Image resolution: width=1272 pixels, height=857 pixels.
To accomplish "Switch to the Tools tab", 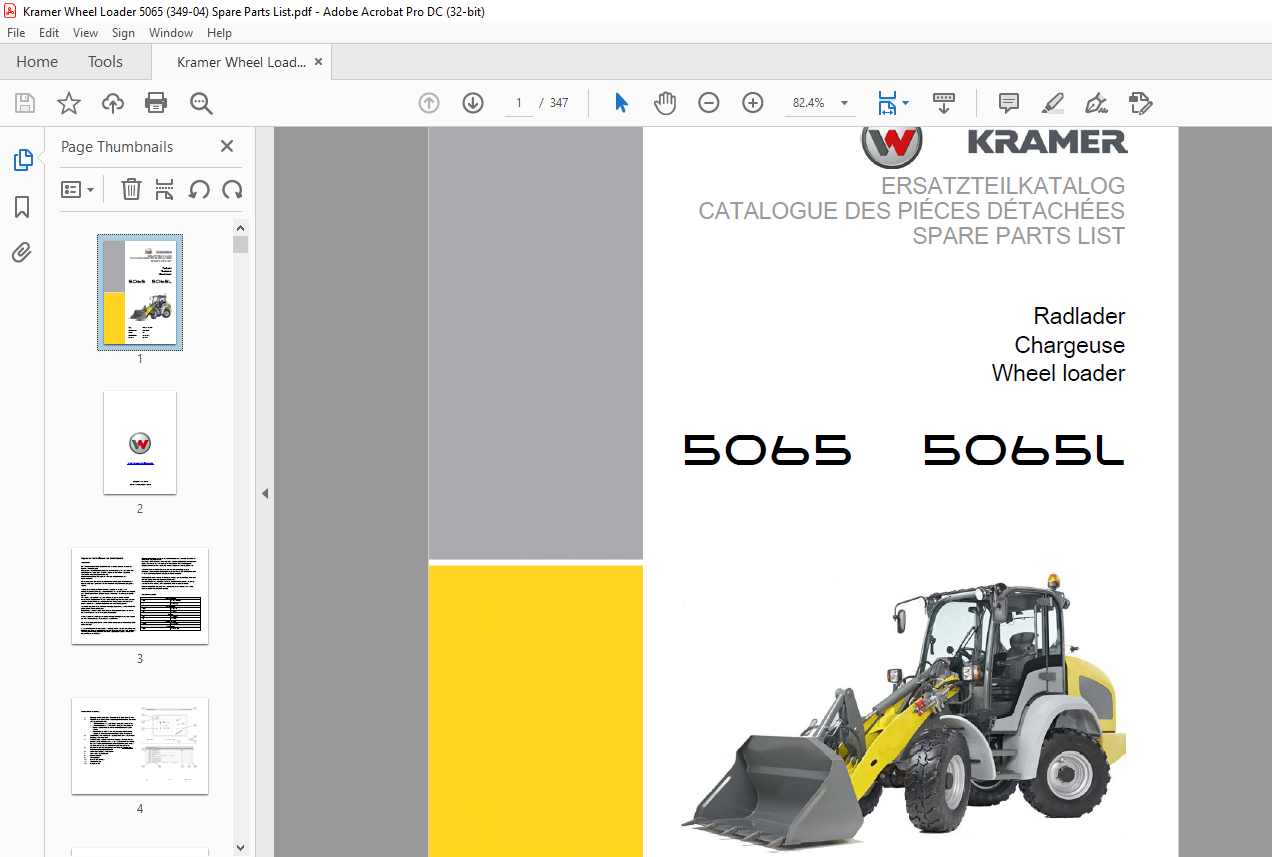I will pyautogui.click(x=105, y=62).
